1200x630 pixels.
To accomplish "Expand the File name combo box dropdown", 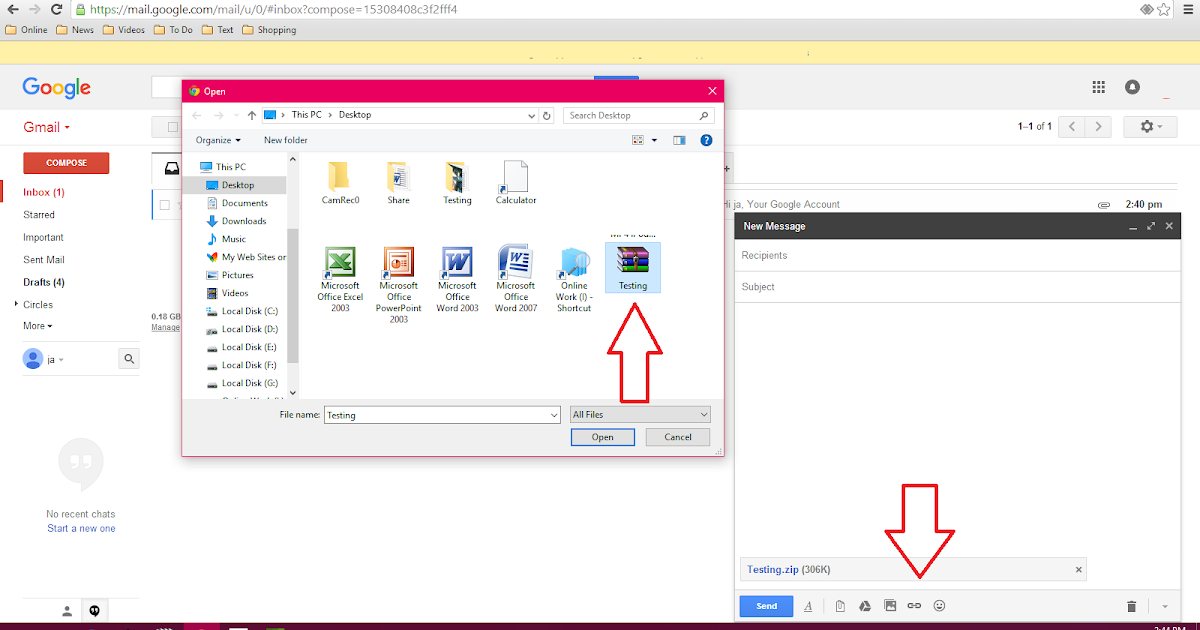I will pyautogui.click(x=554, y=414).
